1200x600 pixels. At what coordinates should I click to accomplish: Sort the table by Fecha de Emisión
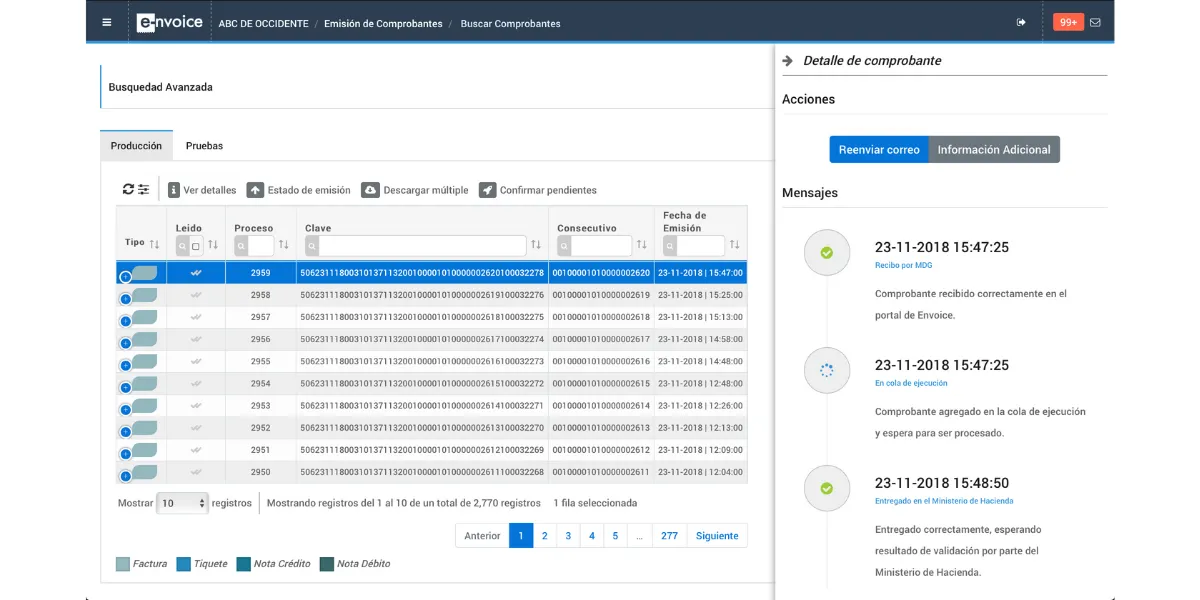[736, 245]
